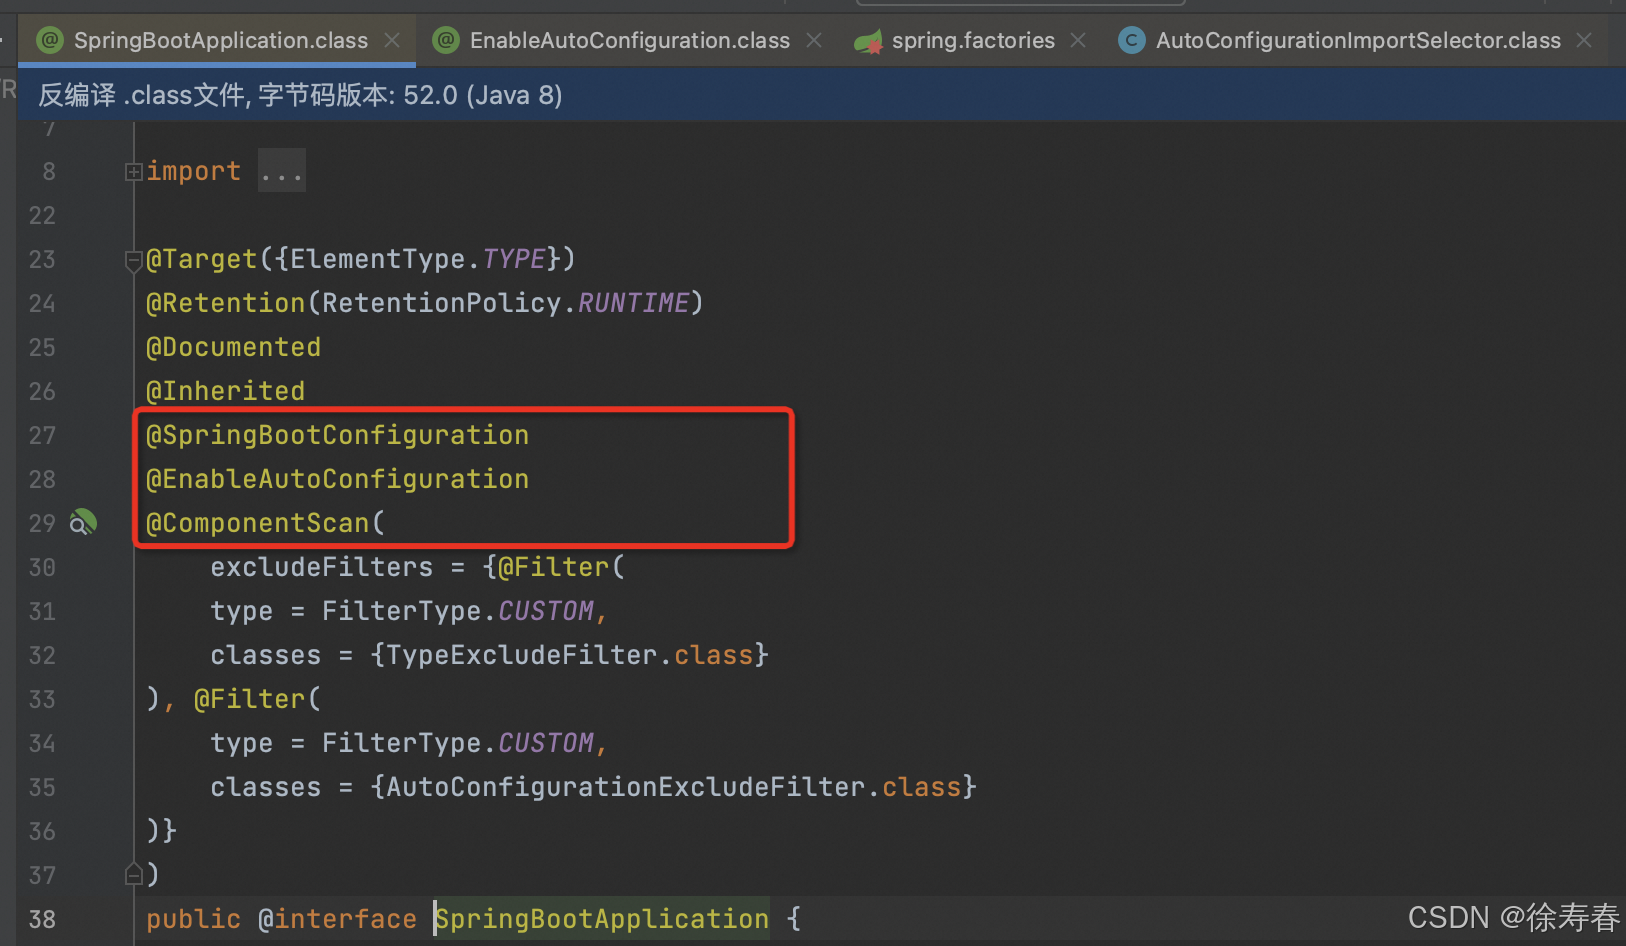Click the spring leaf icon on spring.factories tab
The width and height of the screenshot is (1626, 946).
(868, 41)
